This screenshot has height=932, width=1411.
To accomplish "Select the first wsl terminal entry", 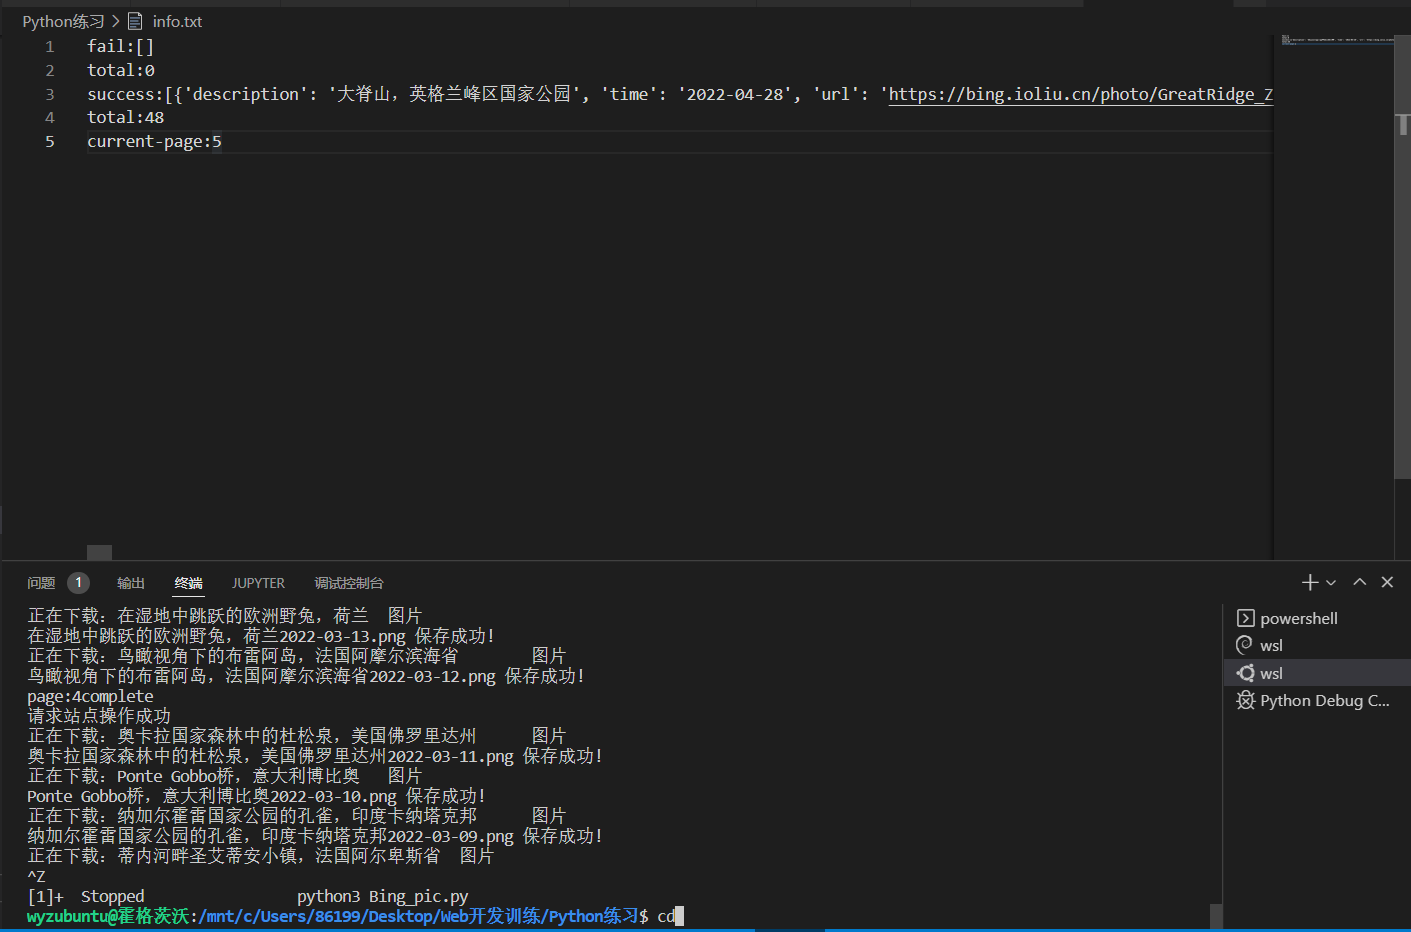I will point(1317,645).
